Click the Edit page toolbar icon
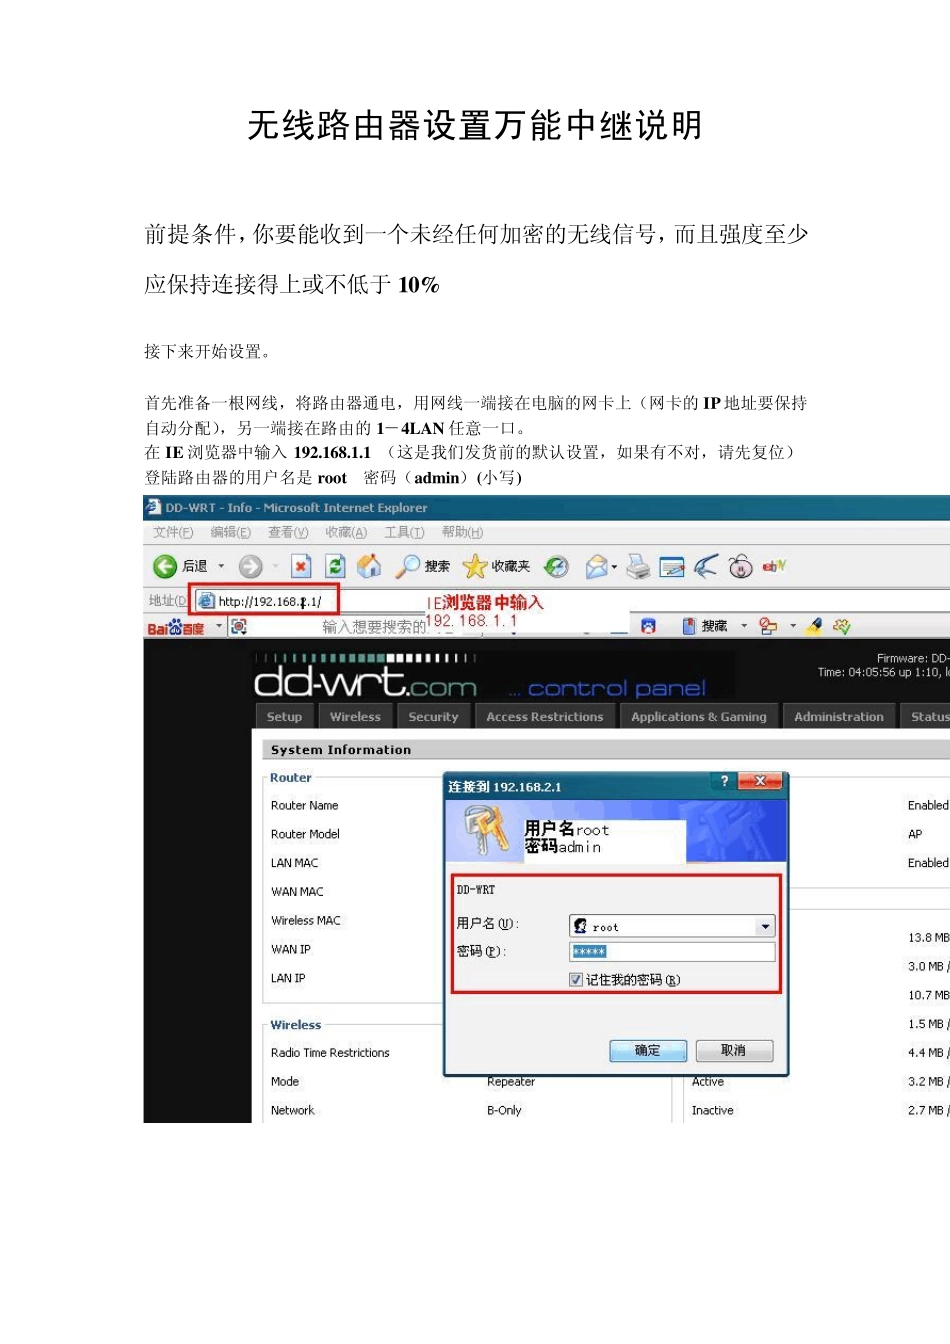 tap(672, 567)
